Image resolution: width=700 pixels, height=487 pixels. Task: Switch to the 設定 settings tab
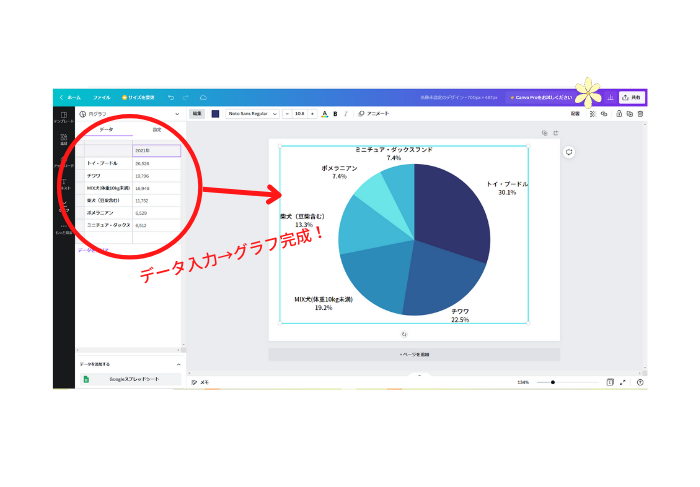[x=157, y=129]
